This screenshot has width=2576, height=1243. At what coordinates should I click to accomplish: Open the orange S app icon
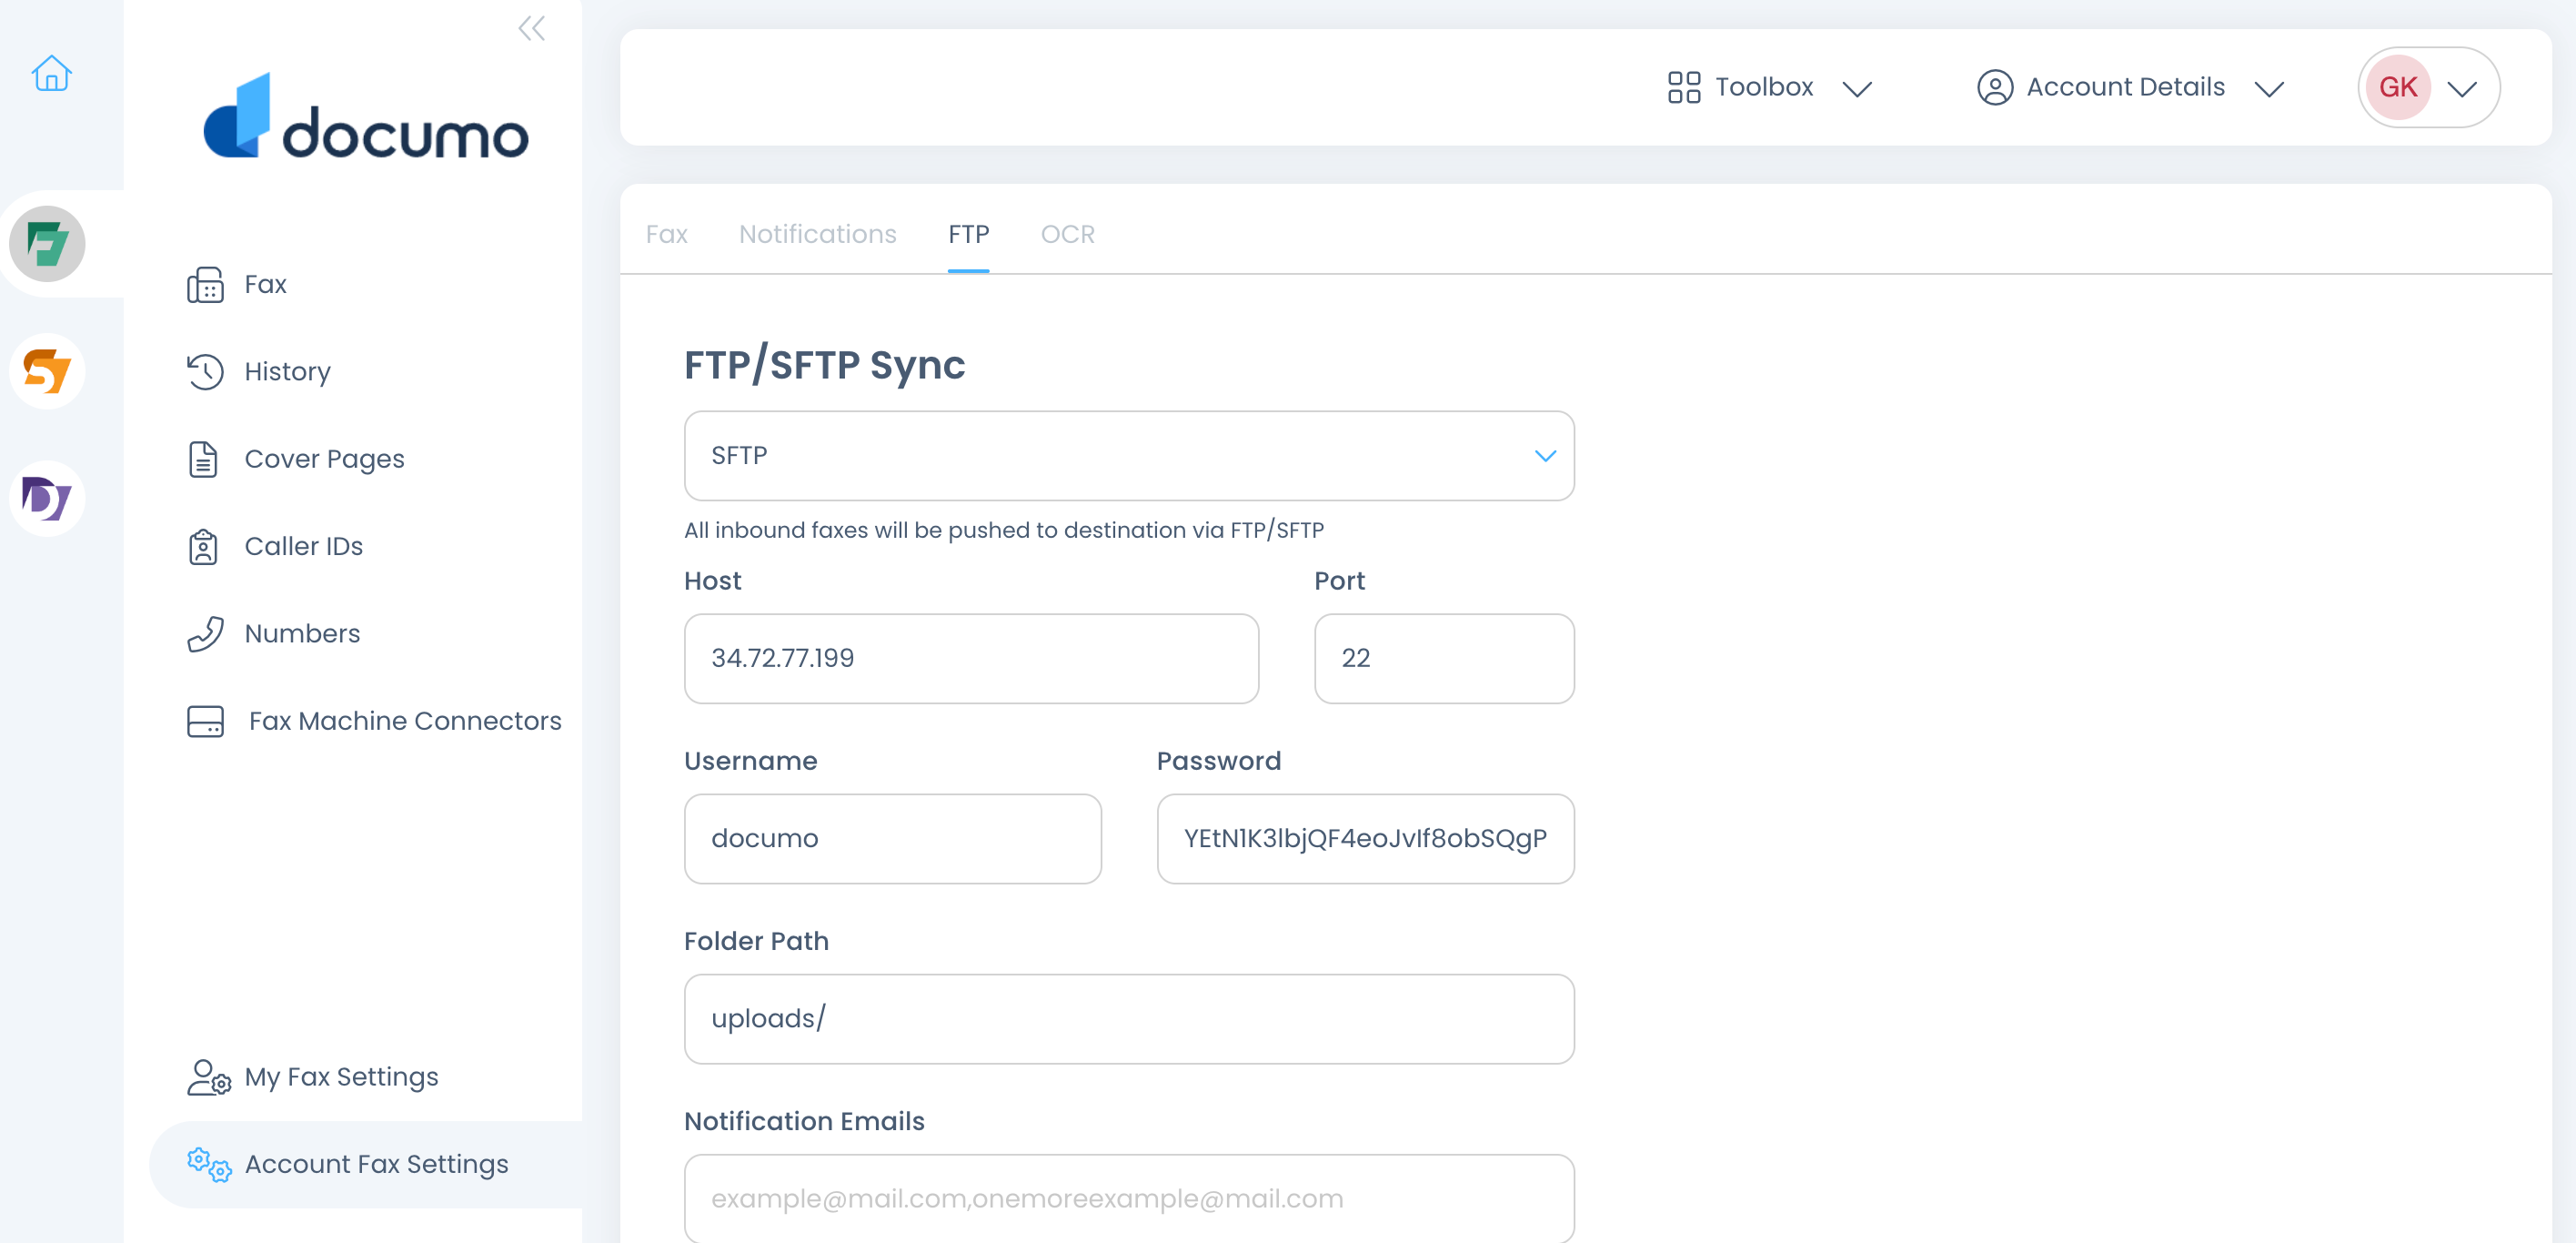(47, 371)
